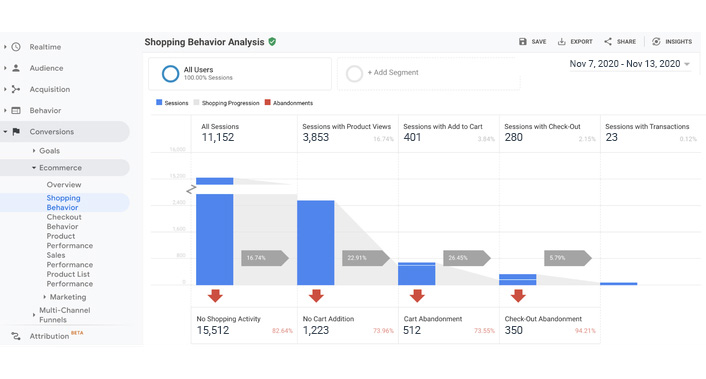Click the Product Views blue bar
The image size is (706, 379).
point(316,243)
